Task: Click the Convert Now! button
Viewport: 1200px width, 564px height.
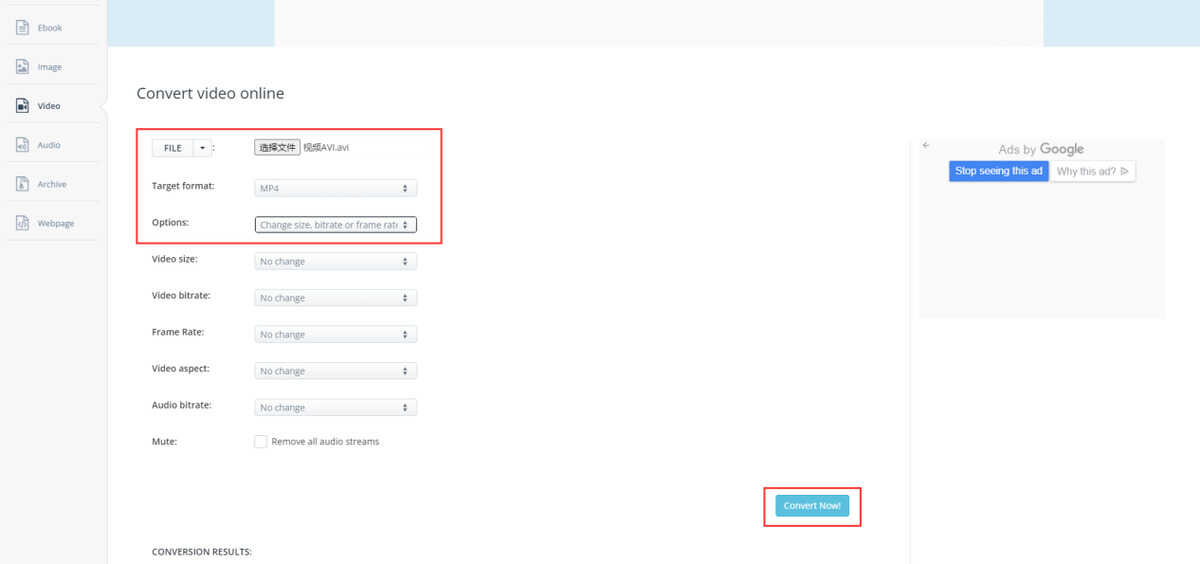Action: pos(812,506)
